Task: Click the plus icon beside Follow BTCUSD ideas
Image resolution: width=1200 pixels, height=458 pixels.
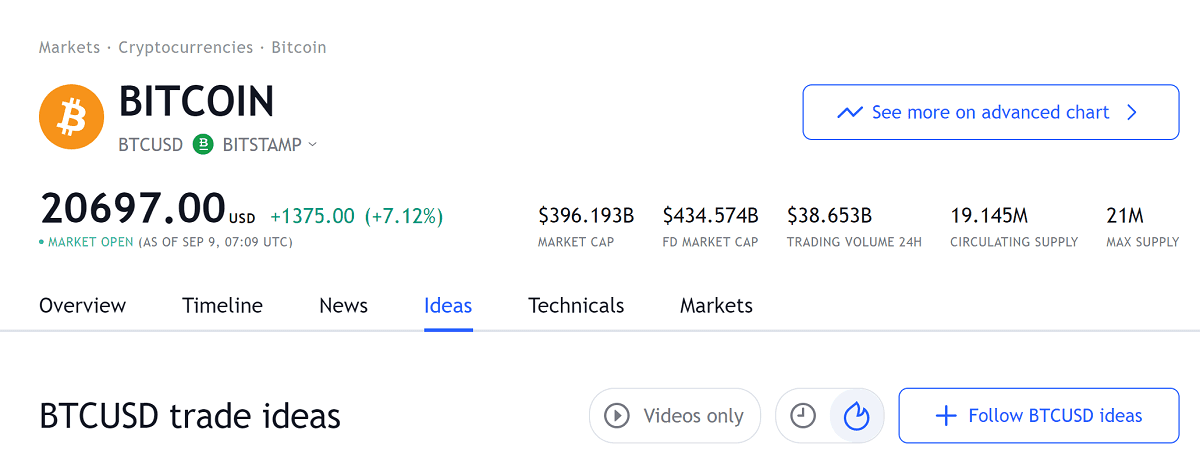Action: (x=945, y=416)
